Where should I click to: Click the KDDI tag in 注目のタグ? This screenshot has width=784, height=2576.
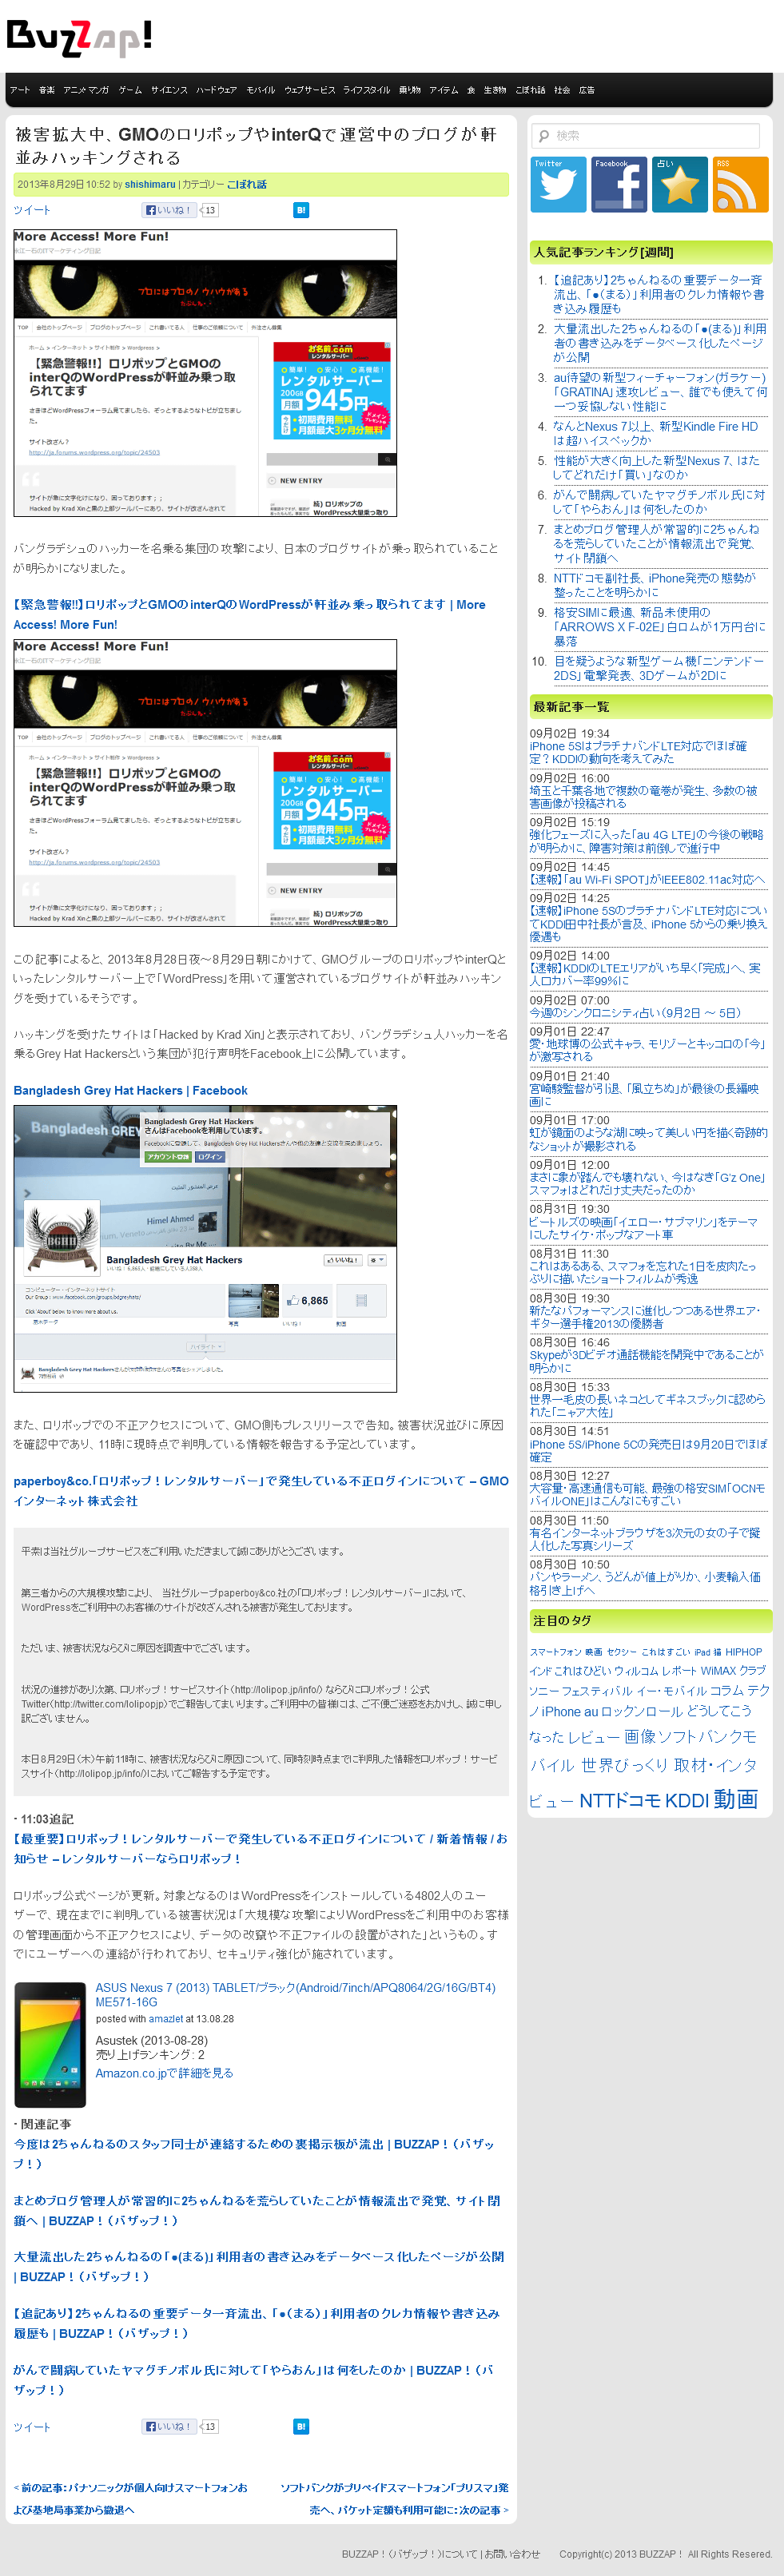tap(686, 1800)
